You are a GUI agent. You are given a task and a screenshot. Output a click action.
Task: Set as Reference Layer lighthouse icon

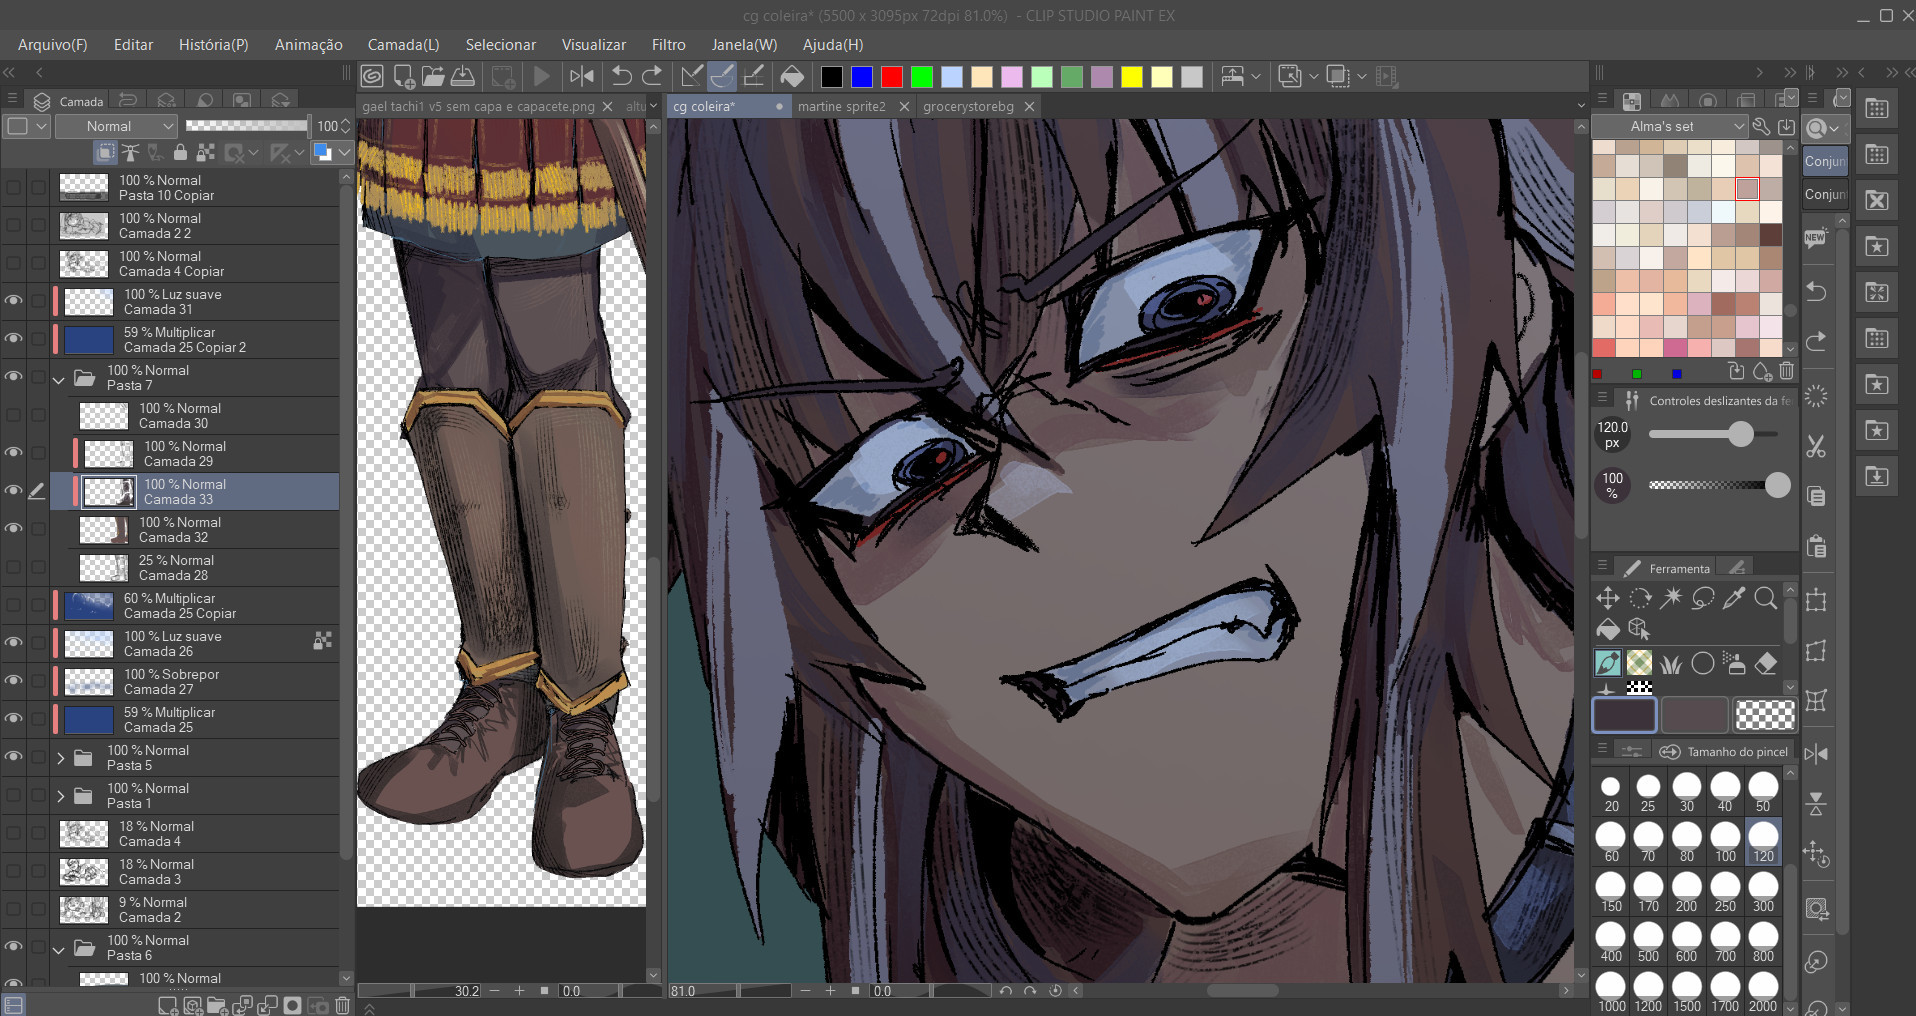click(x=130, y=152)
